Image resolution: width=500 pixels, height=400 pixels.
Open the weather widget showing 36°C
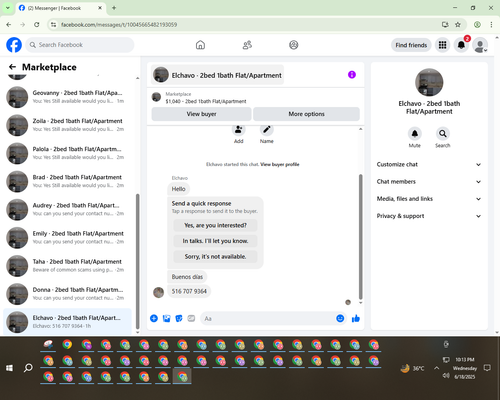(x=413, y=368)
